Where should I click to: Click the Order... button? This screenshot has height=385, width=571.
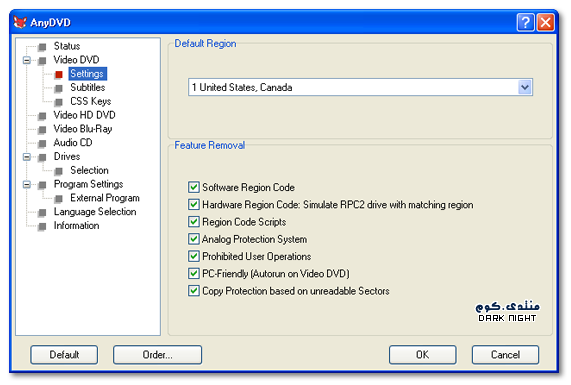click(157, 355)
